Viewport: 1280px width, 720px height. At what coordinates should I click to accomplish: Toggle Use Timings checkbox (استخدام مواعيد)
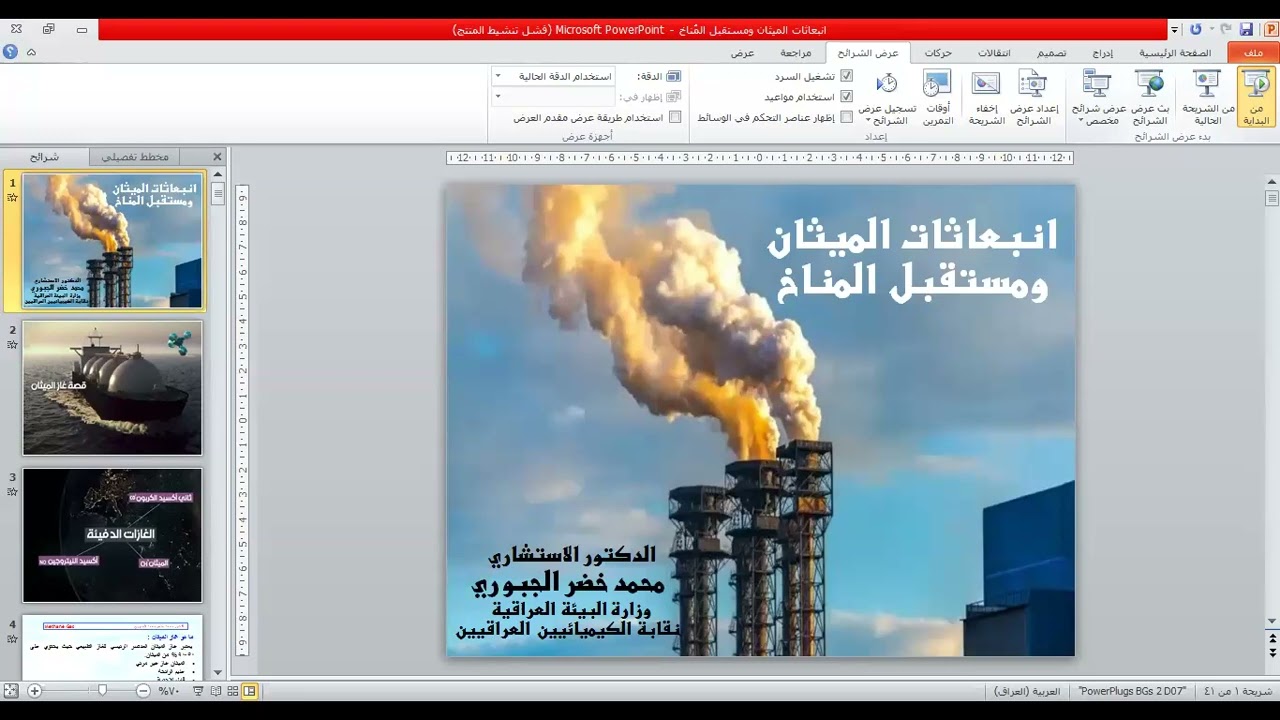point(846,96)
